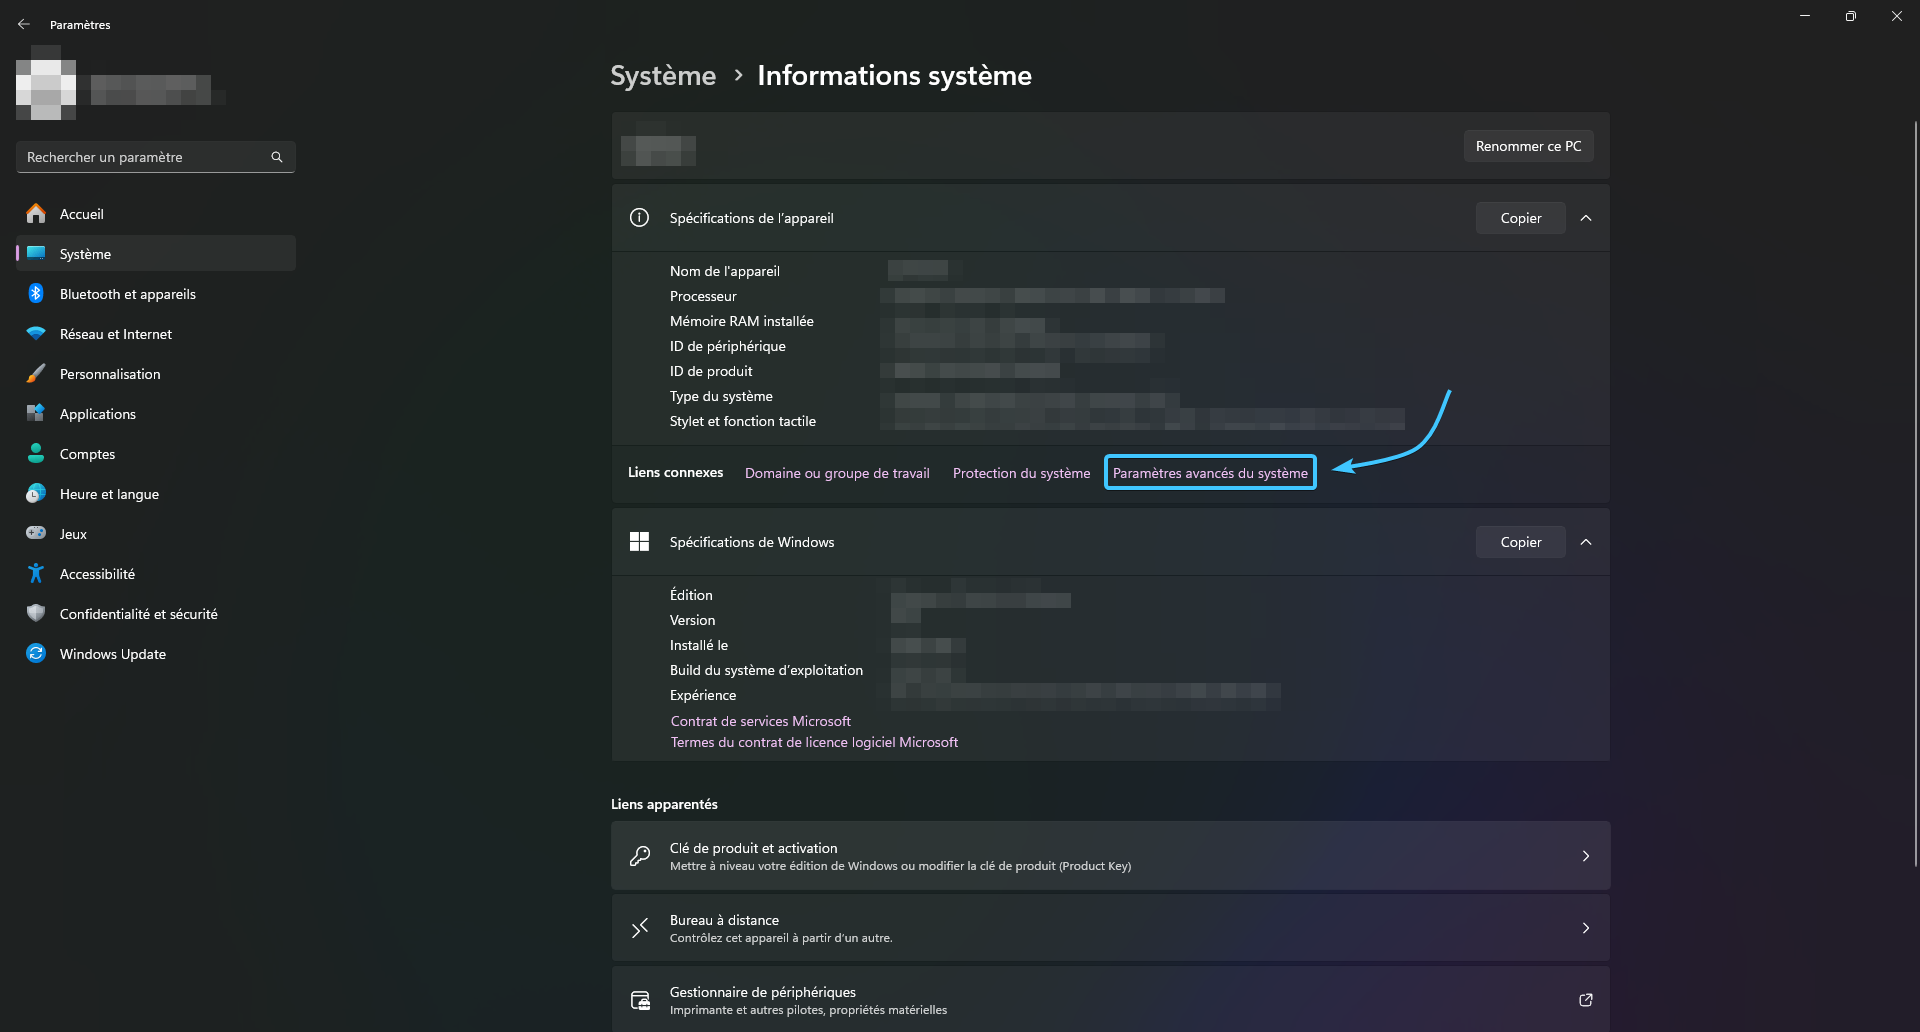The width and height of the screenshot is (1920, 1032).
Task: Click the Réseau et Internet wifi icon
Action: pyautogui.click(x=36, y=333)
